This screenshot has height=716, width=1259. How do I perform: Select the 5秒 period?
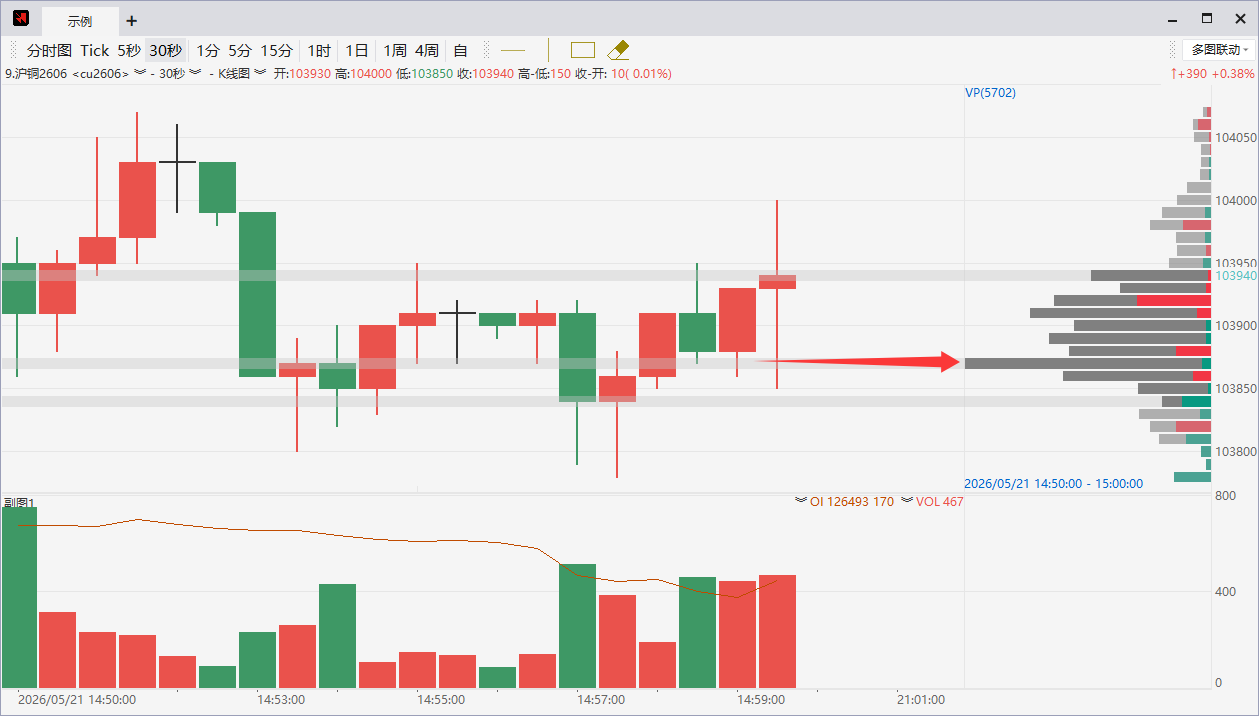point(129,50)
